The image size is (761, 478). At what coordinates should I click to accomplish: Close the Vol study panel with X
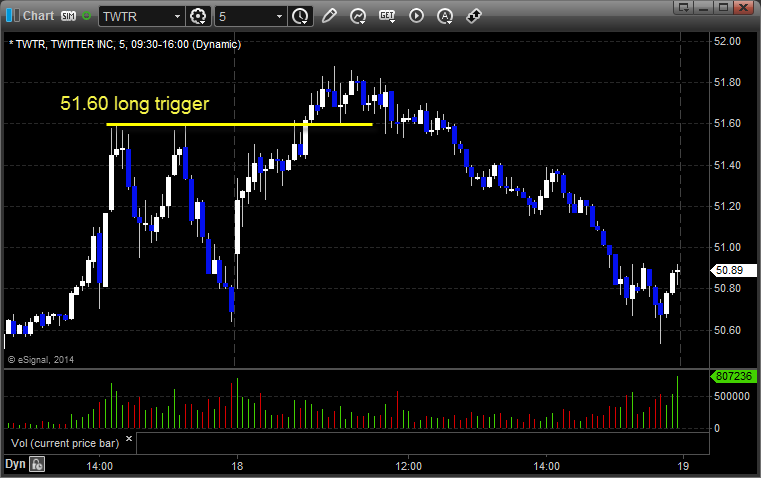click(x=129, y=439)
